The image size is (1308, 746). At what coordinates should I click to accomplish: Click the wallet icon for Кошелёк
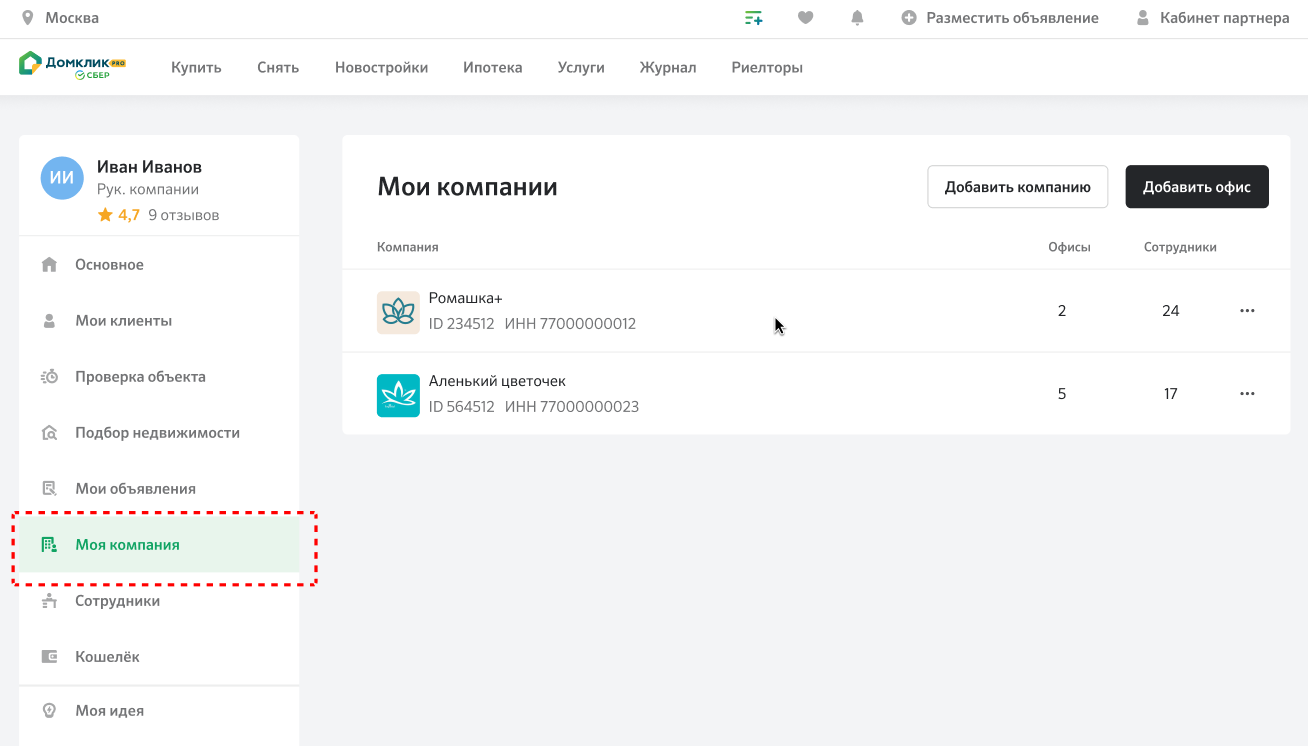[x=49, y=657]
